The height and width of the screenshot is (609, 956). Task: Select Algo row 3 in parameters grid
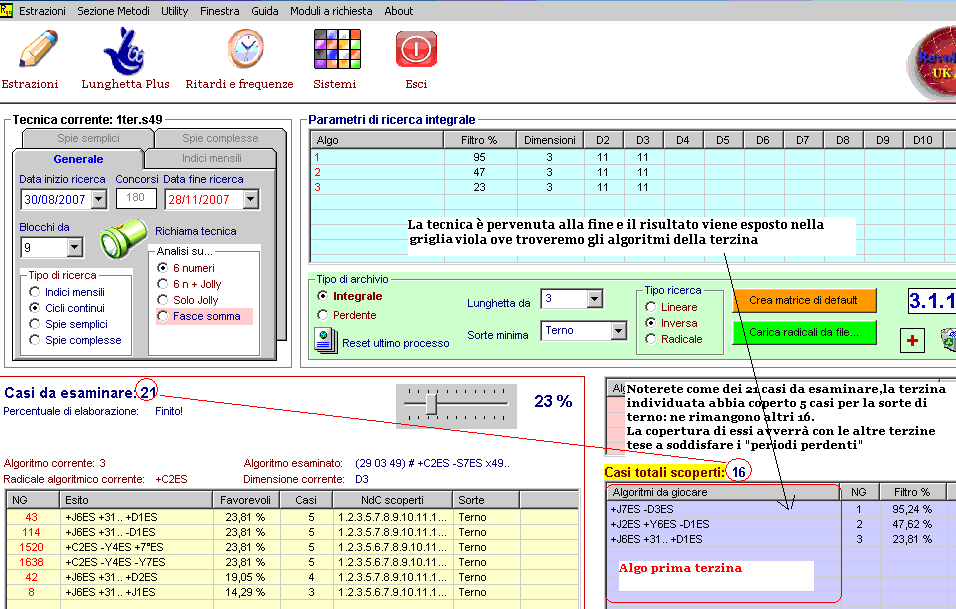coord(633,187)
